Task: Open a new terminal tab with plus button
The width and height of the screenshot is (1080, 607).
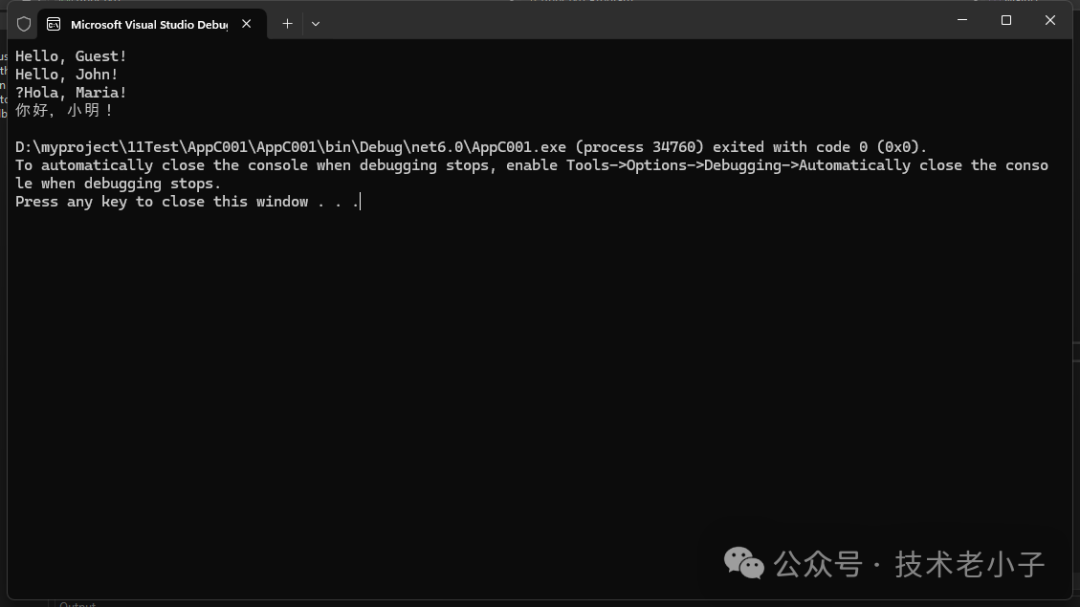Action: click(x=287, y=24)
